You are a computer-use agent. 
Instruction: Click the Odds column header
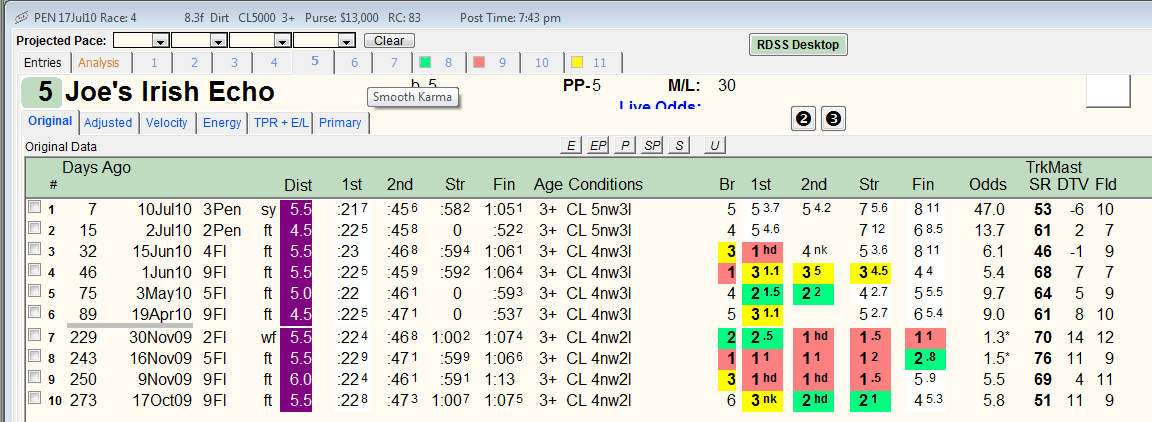point(987,185)
